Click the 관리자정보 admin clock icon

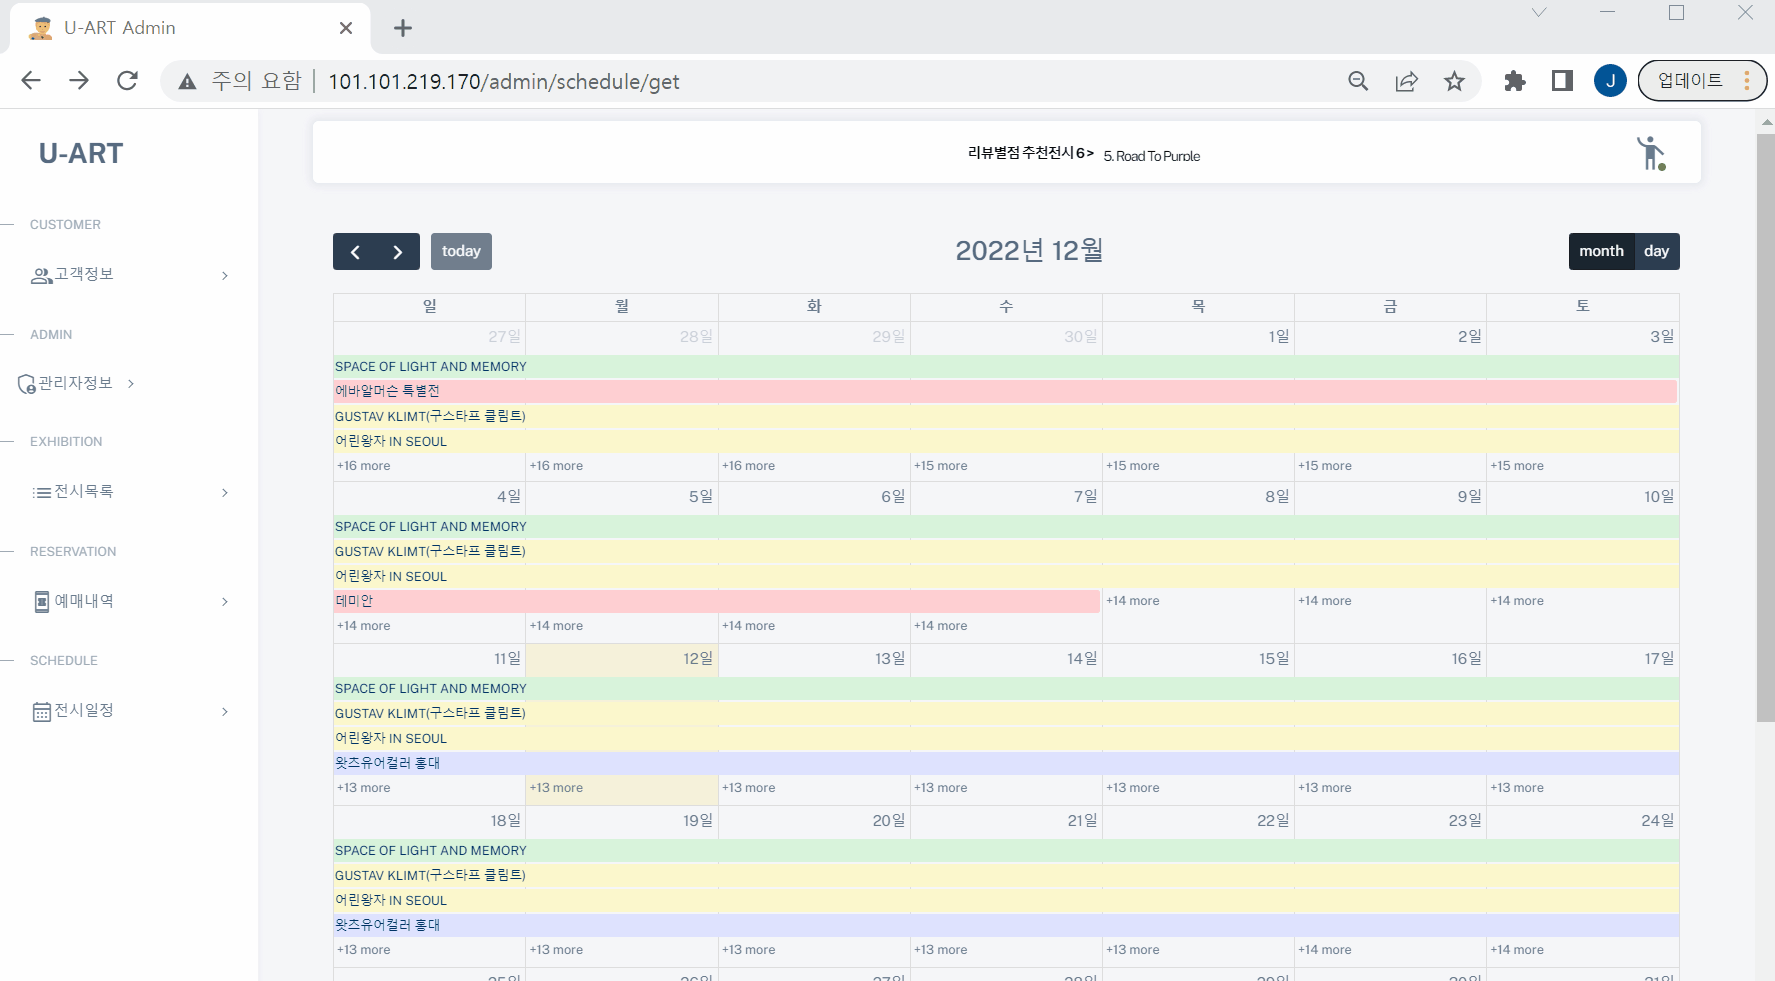pyautogui.click(x=26, y=383)
